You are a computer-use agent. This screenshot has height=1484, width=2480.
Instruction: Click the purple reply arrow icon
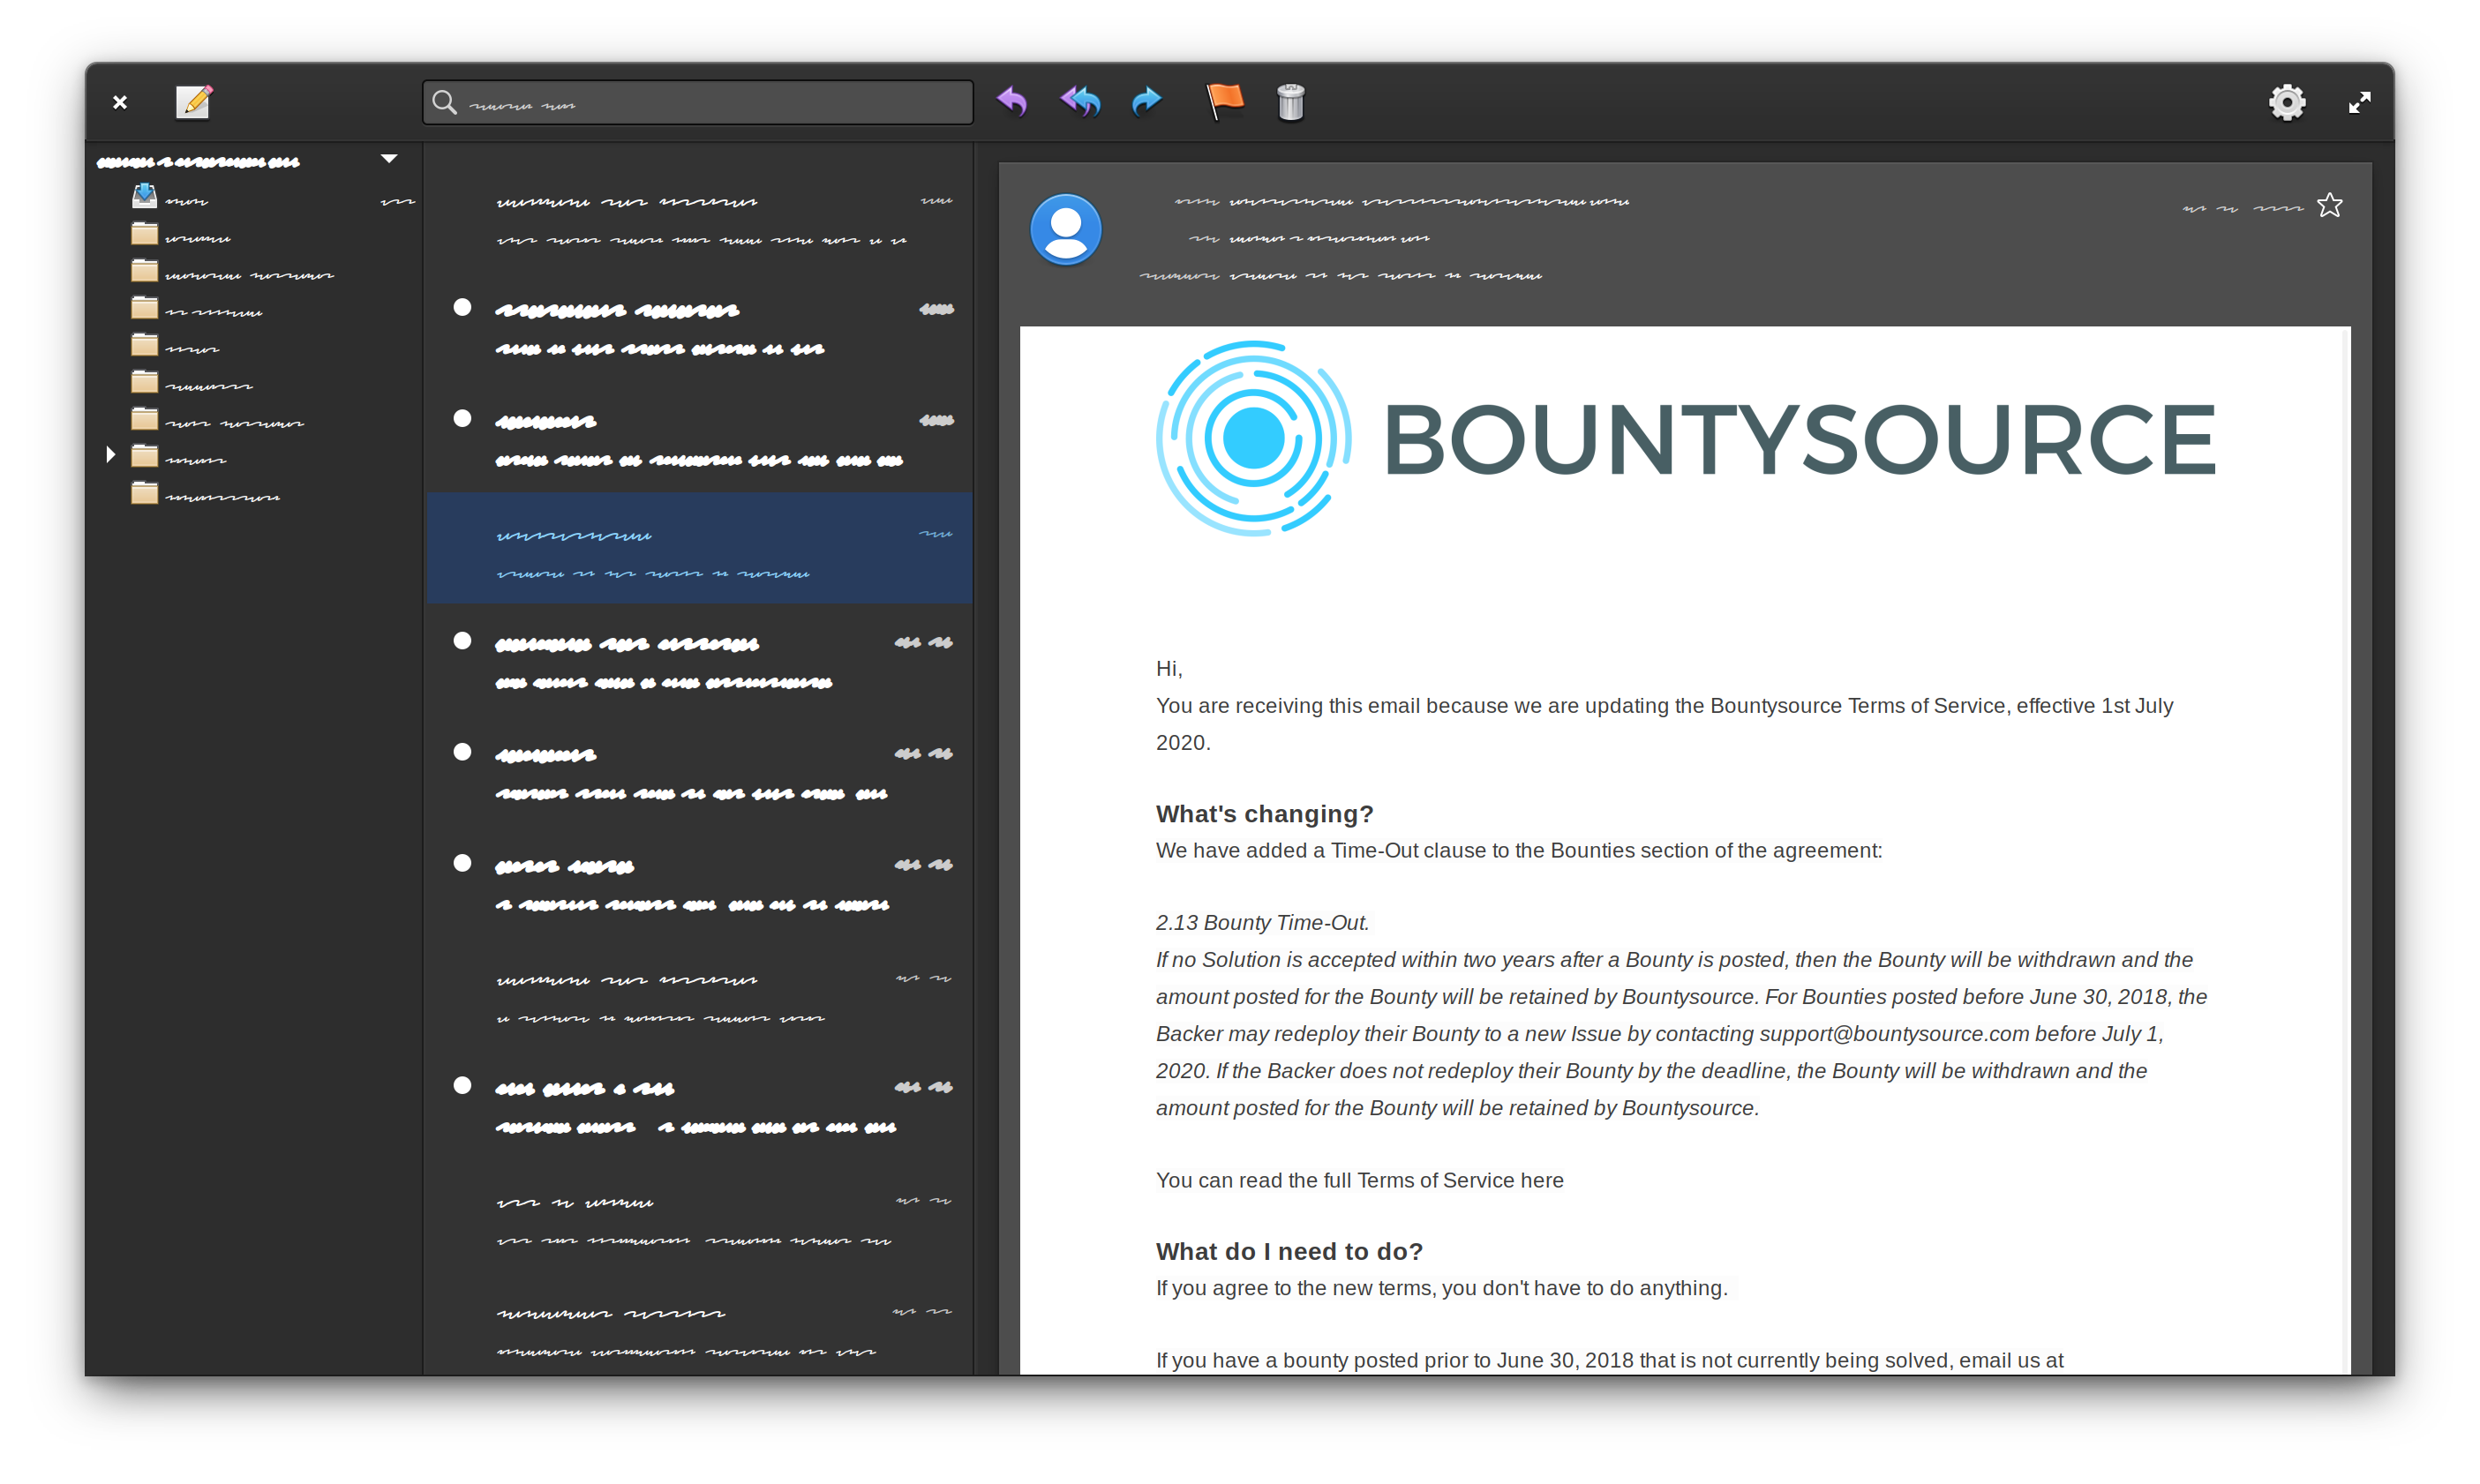tap(1012, 102)
